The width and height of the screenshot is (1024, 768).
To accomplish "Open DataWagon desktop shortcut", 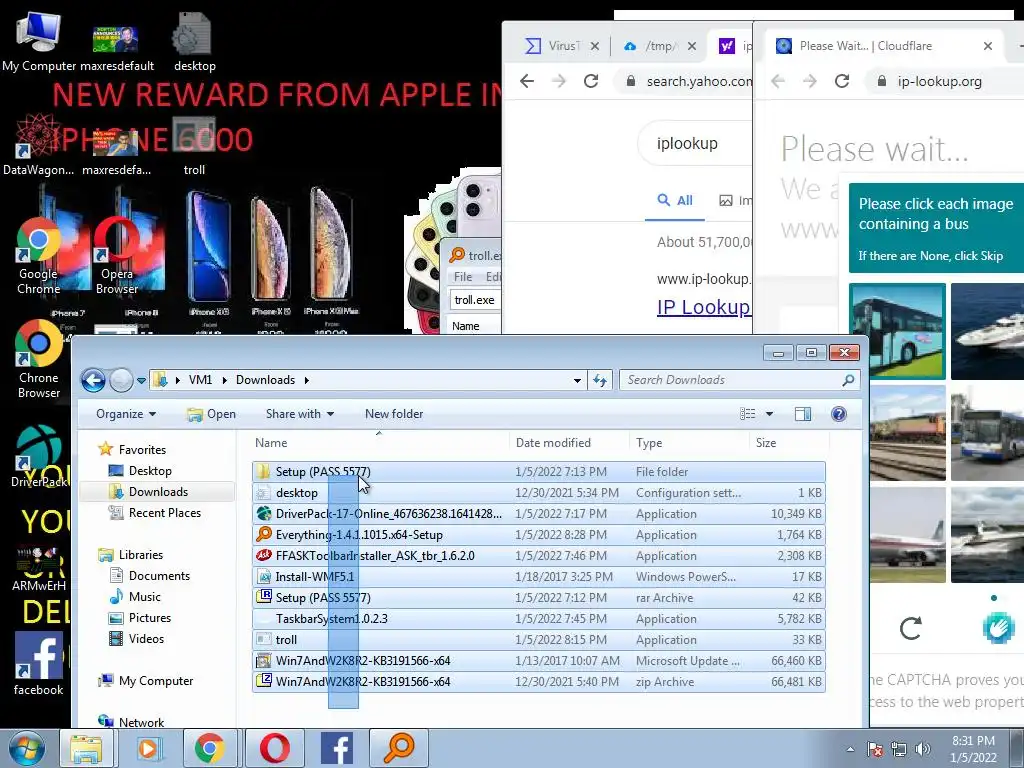I will (x=39, y=146).
